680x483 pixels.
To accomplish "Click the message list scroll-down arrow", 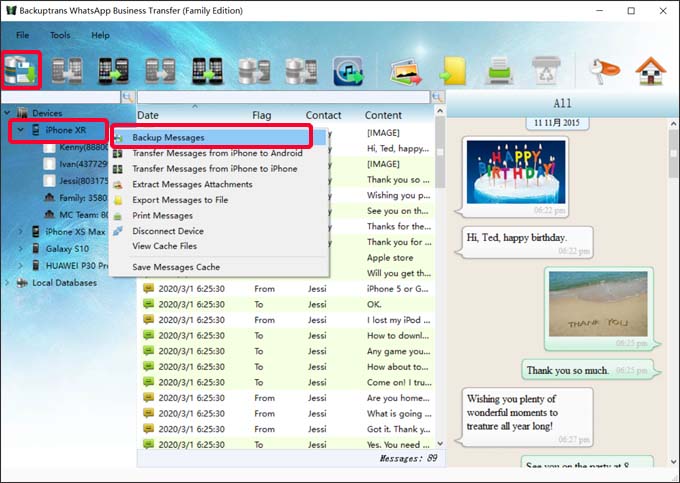I will (440, 444).
